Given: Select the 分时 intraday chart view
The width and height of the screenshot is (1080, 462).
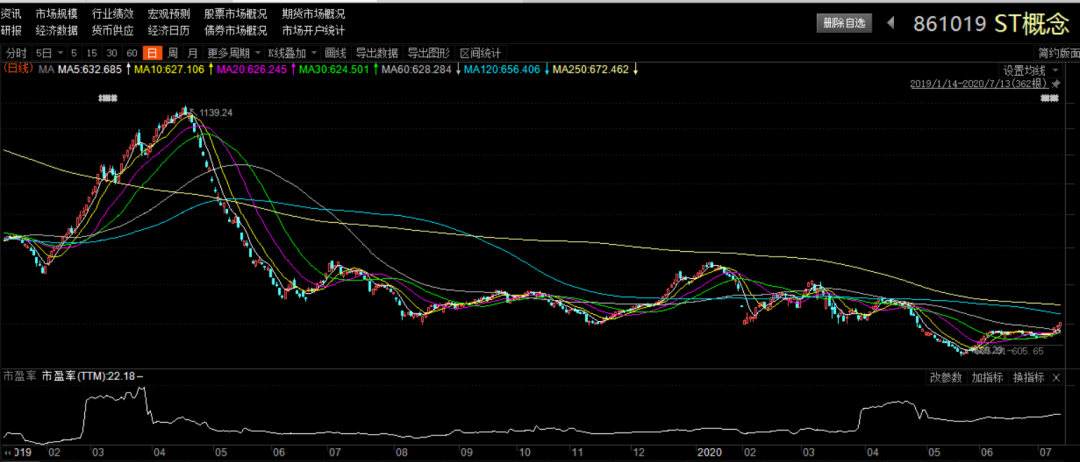Looking at the screenshot, I should 16,53.
